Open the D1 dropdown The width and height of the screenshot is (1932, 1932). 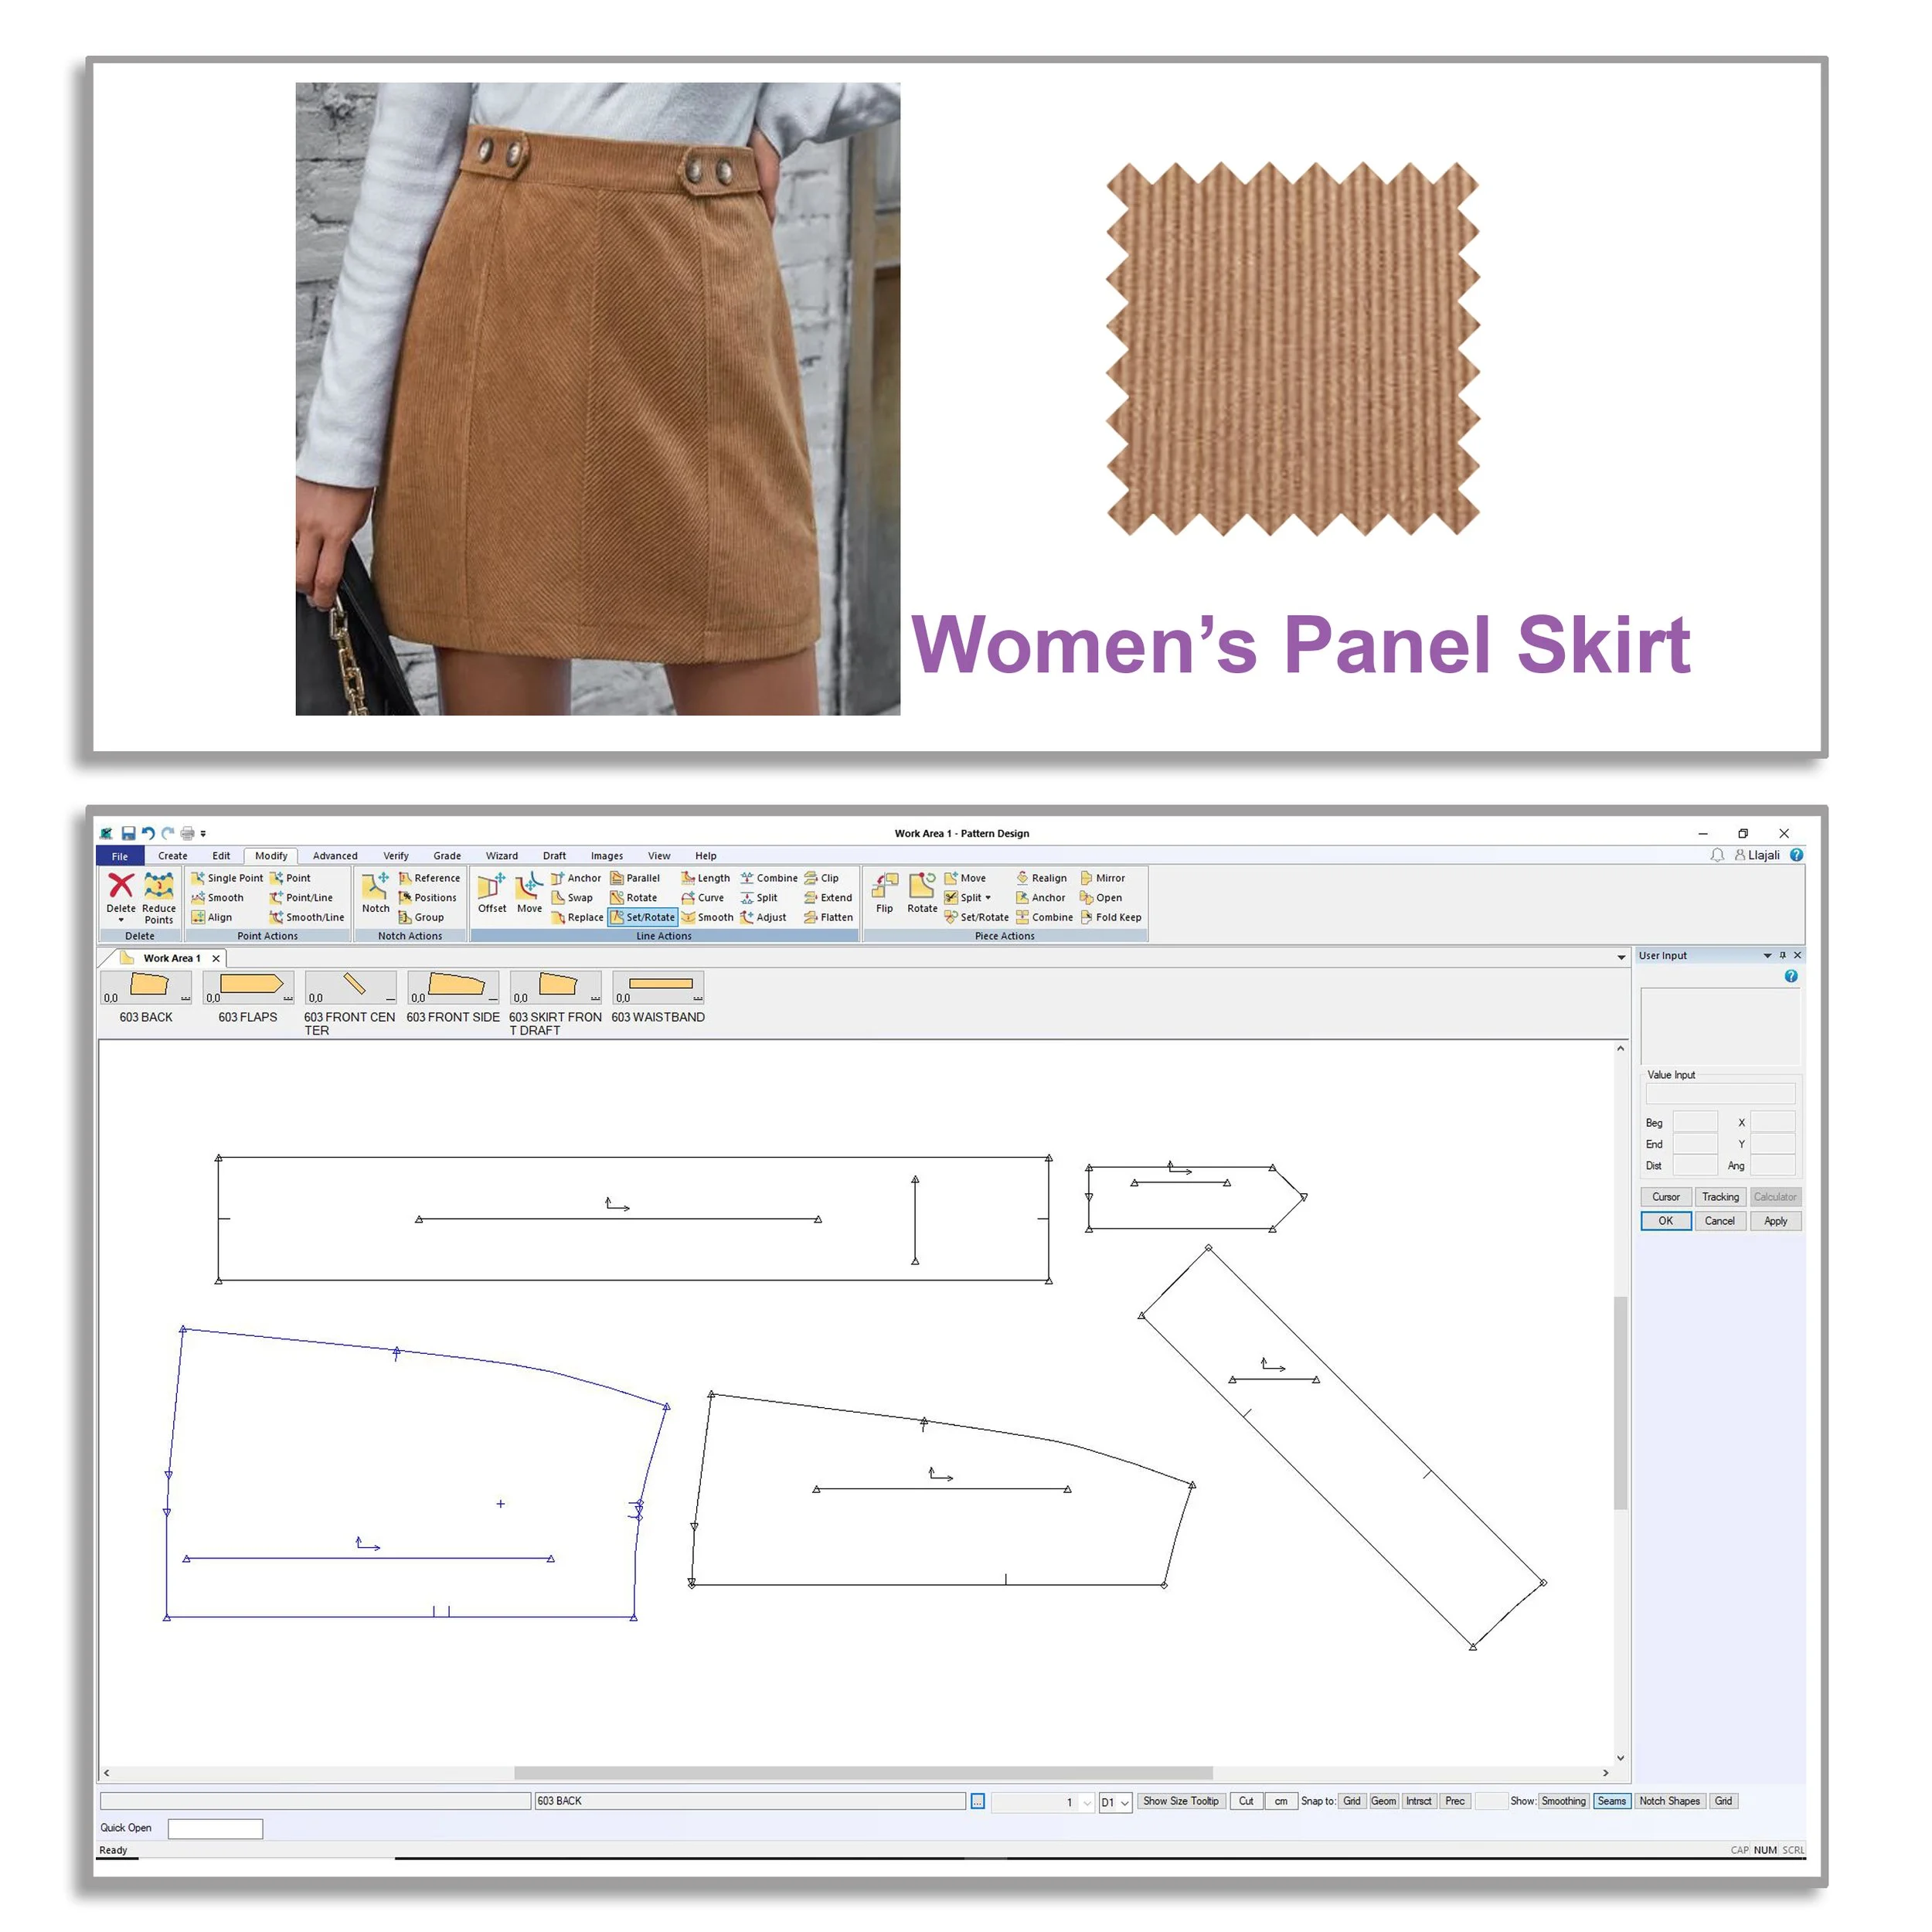point(1125,1803)
